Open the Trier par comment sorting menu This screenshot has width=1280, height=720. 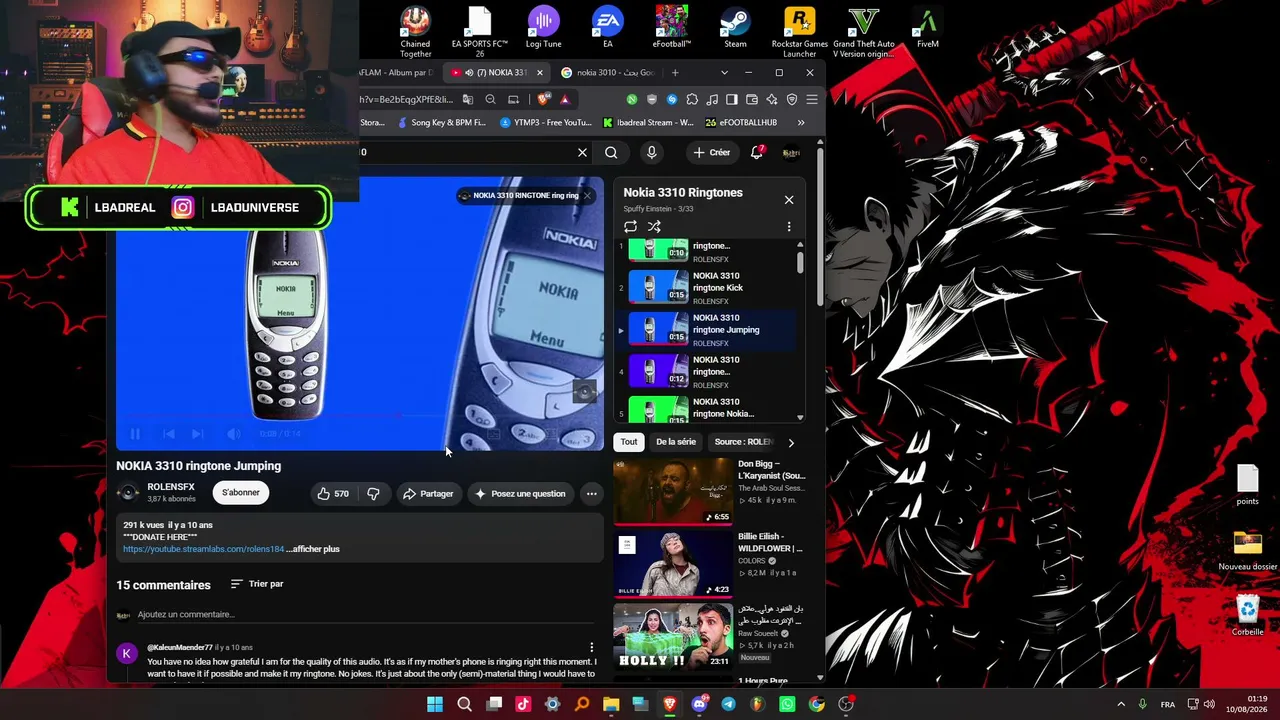[x=257, y=584]
